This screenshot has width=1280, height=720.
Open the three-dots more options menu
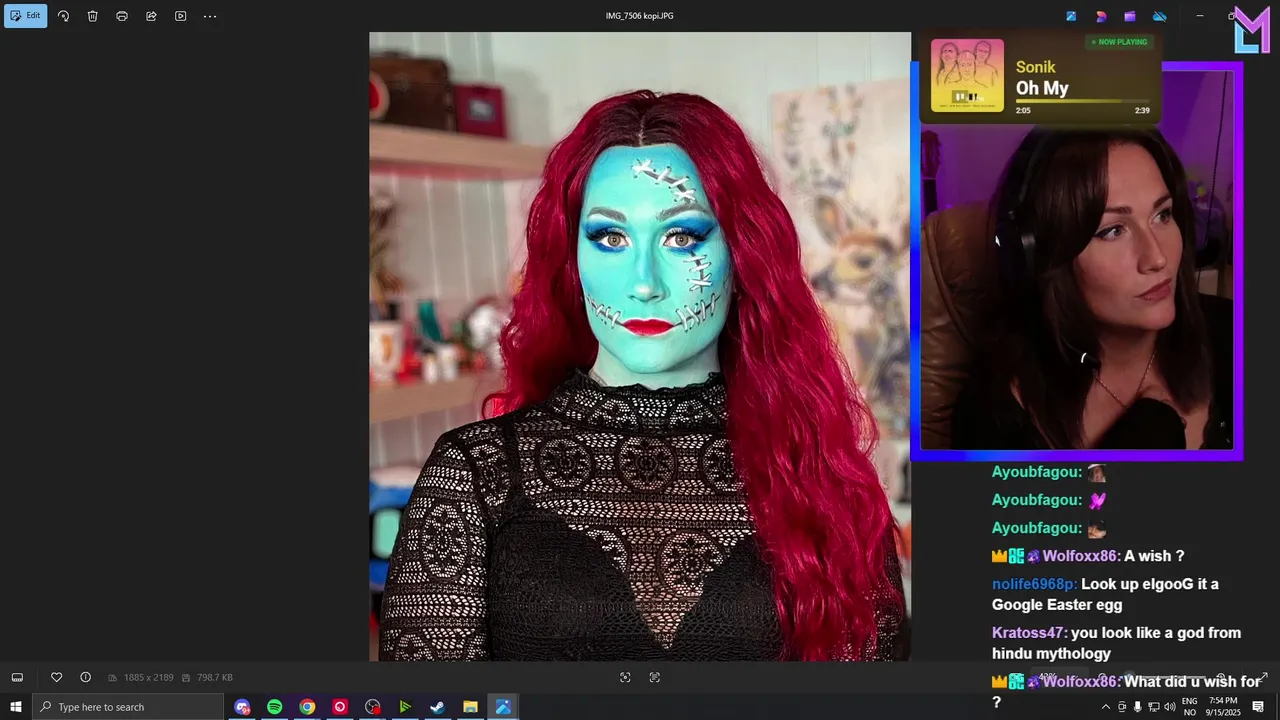tap(210, 16)
